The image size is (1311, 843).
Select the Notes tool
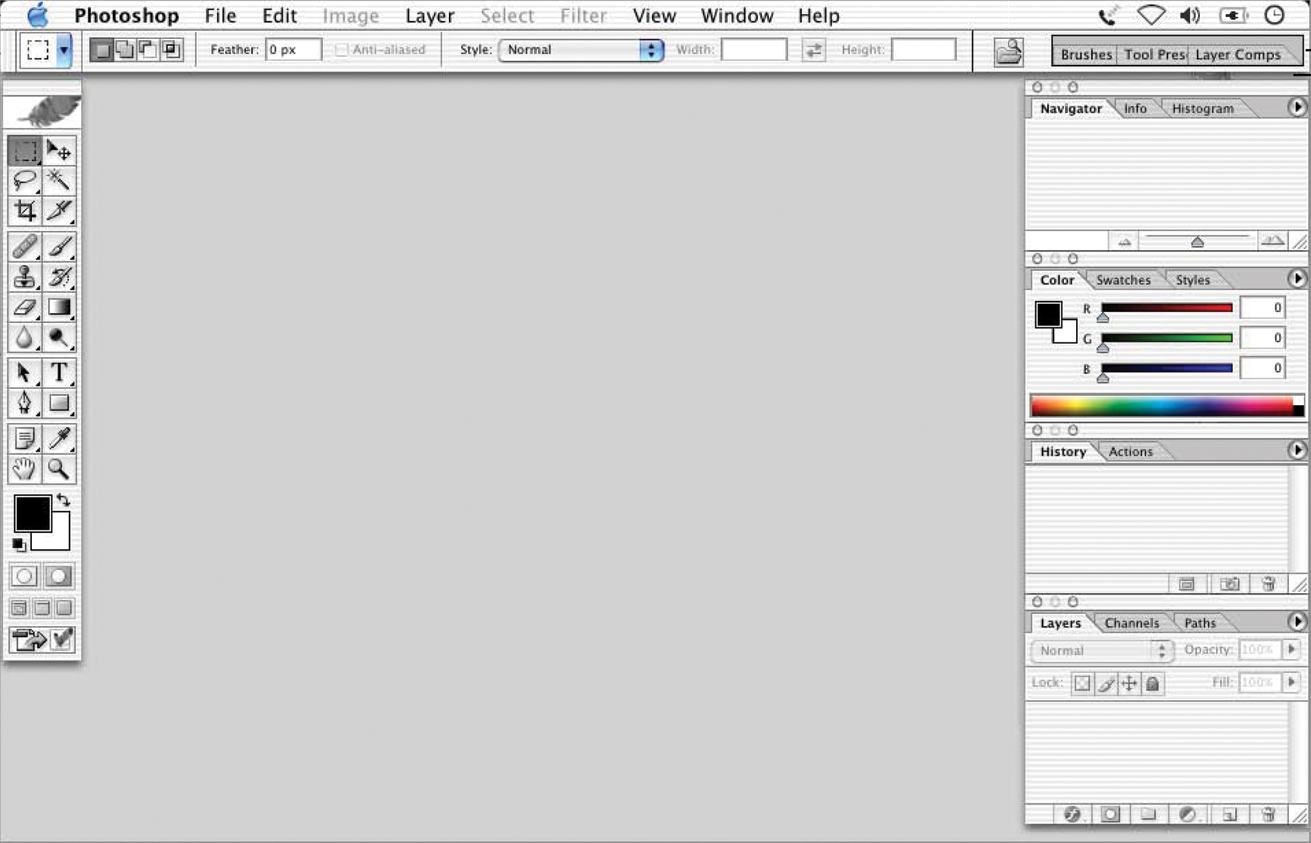click(x=25, y=439)
